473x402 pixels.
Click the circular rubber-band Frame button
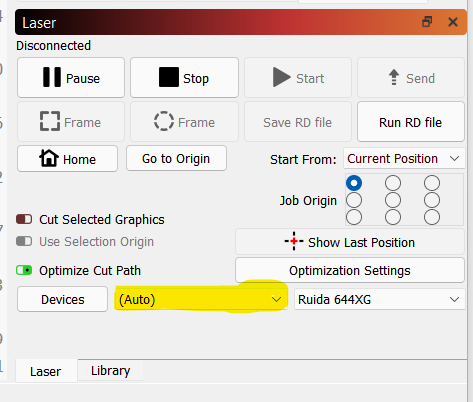[x=184, y=122]
